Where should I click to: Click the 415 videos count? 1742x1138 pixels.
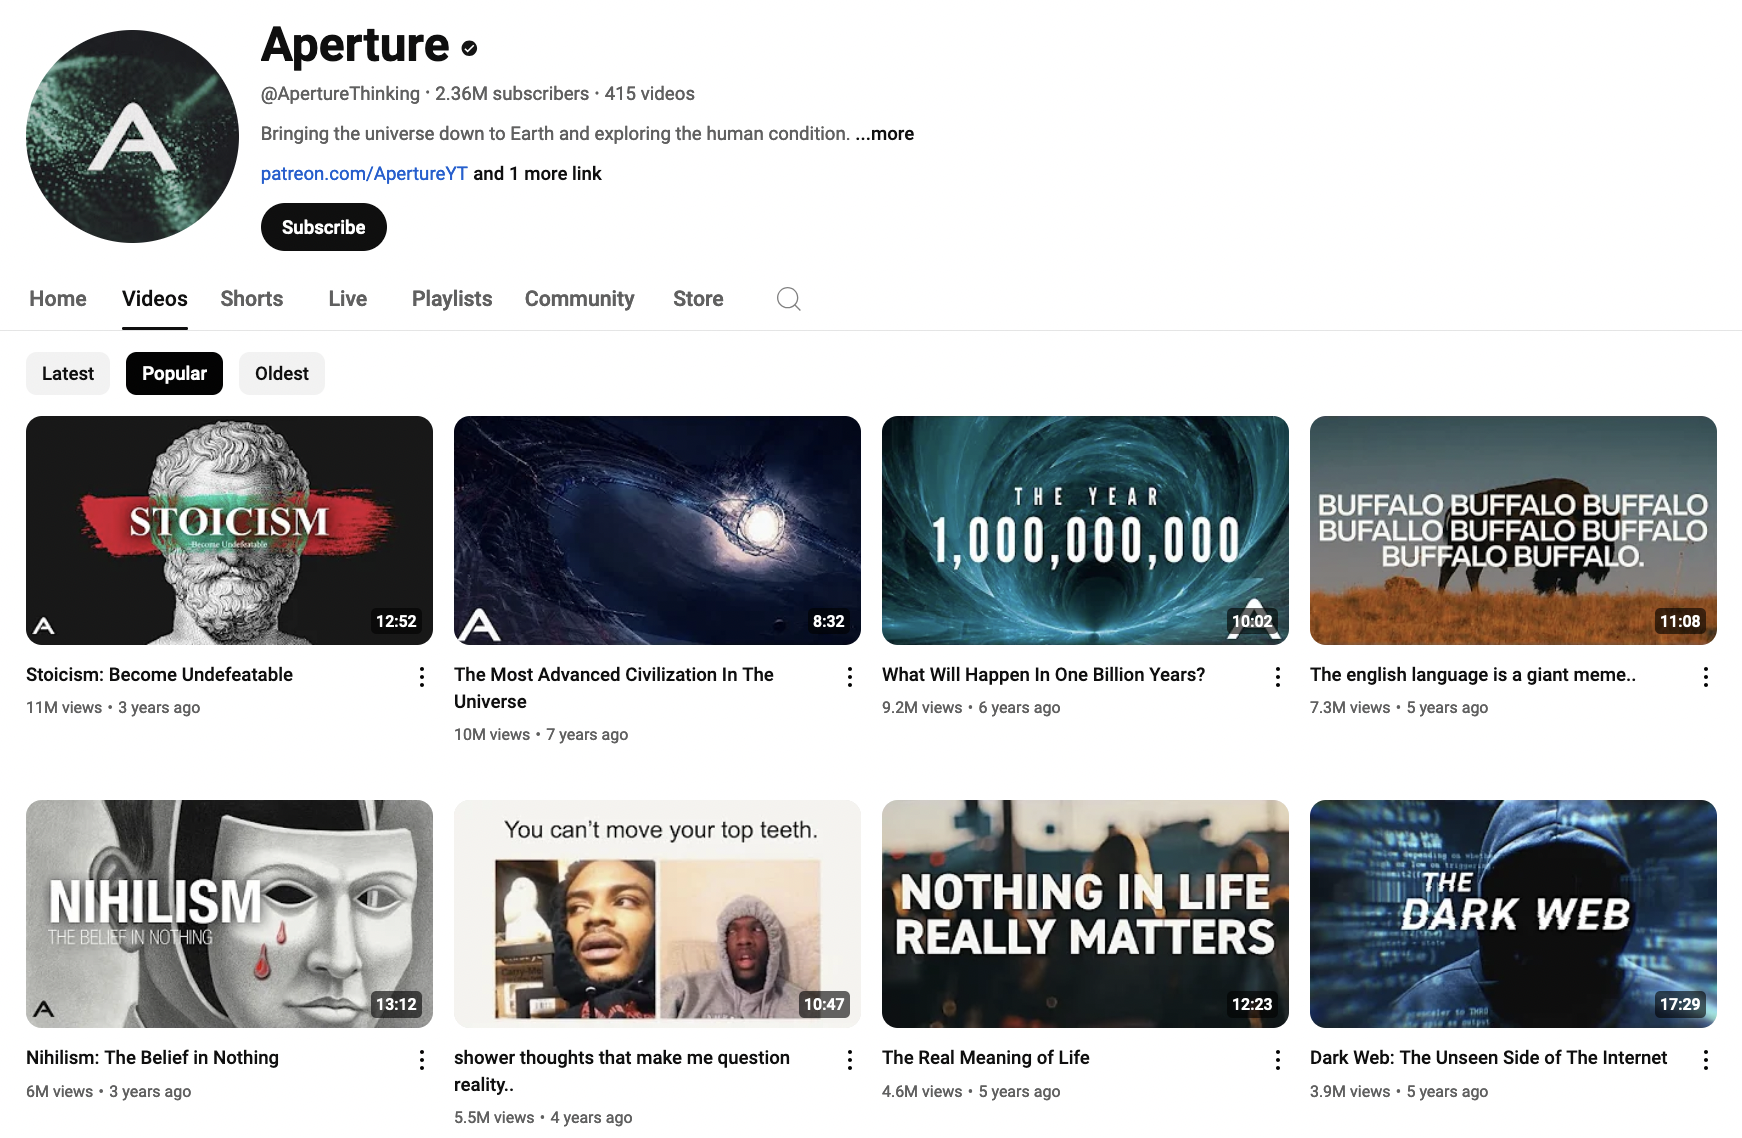tap(650, 94)
